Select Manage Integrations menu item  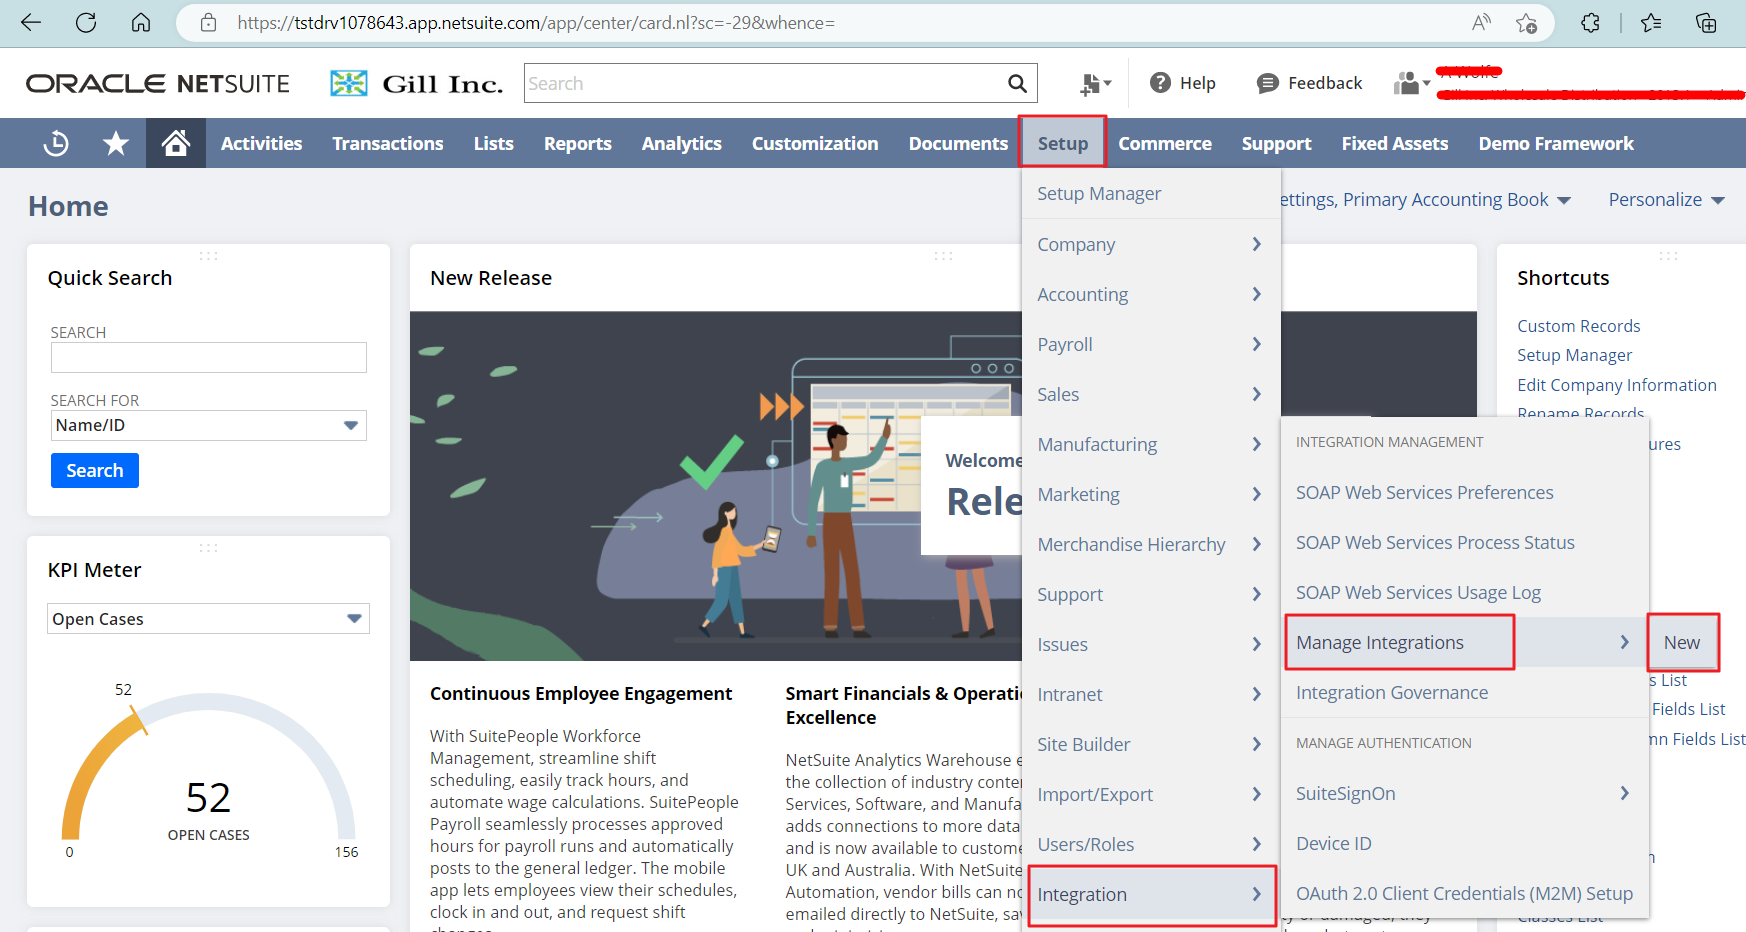pos(1380,643)
